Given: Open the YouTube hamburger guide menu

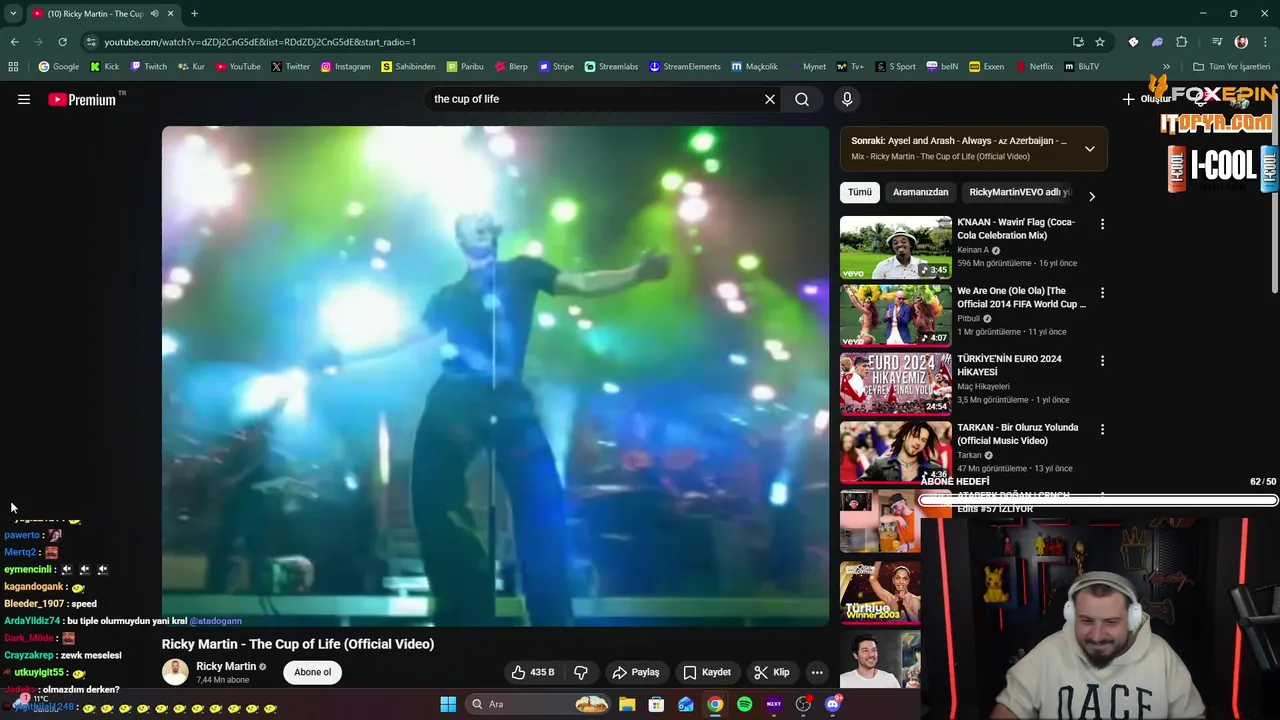Looking at the screenshot, I should 24,99.
